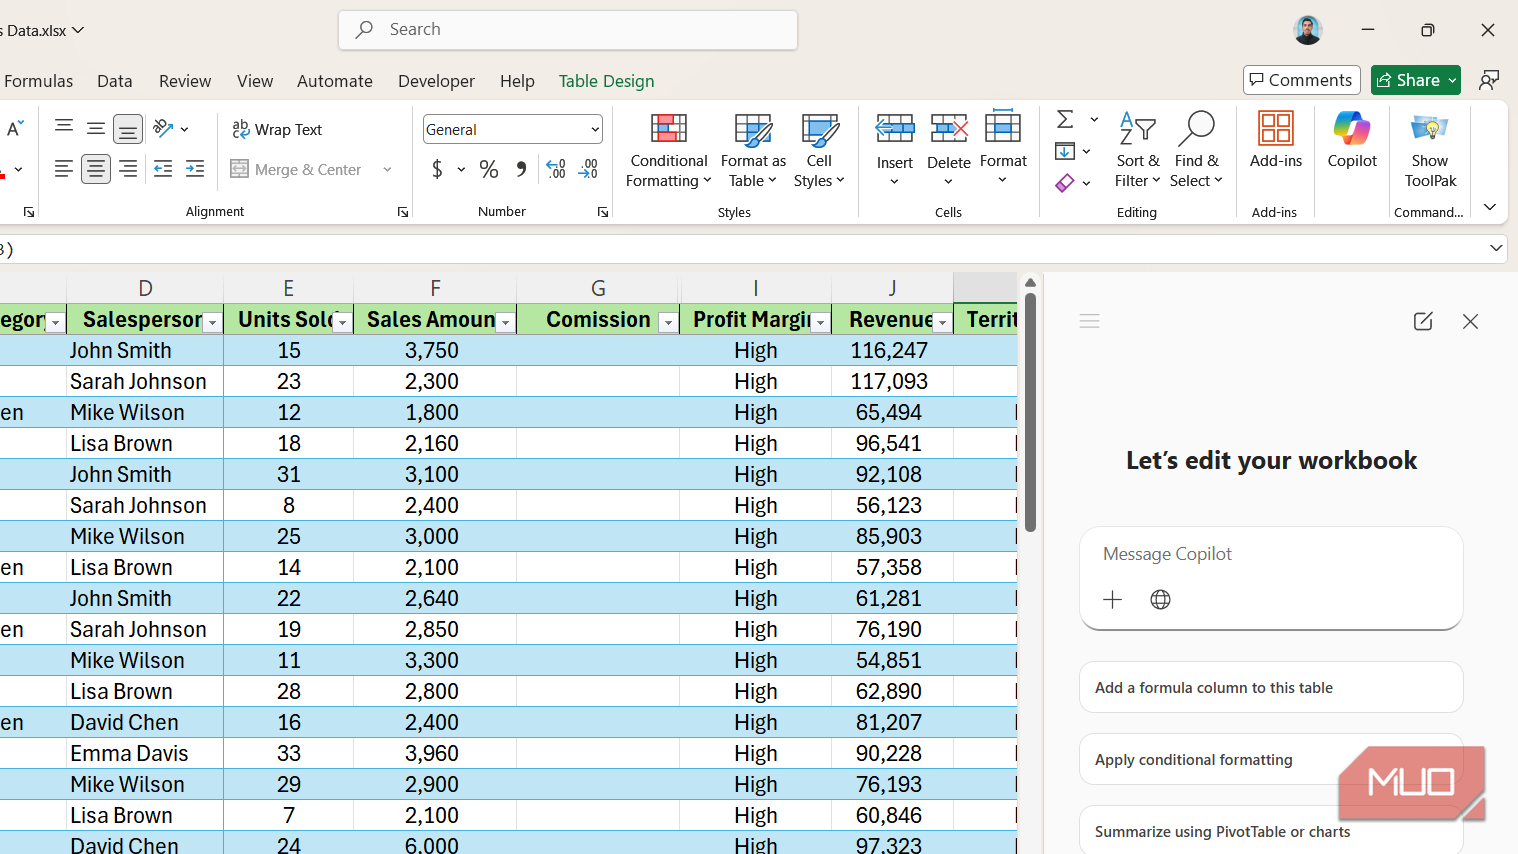Toggle center horizontal alignment
This screenshot has height=854, width=1518.
tap(96, 169)
